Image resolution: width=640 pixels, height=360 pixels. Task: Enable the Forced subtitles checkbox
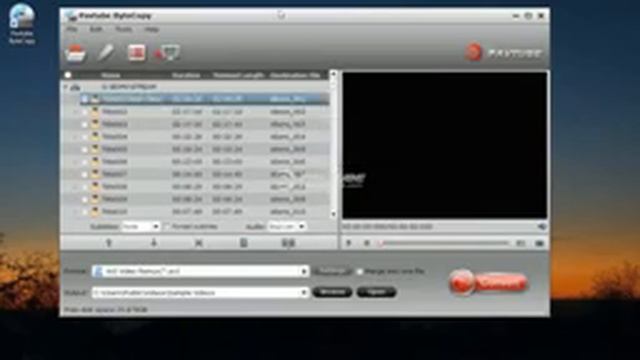pyautogui.click(x=167, y=227)
